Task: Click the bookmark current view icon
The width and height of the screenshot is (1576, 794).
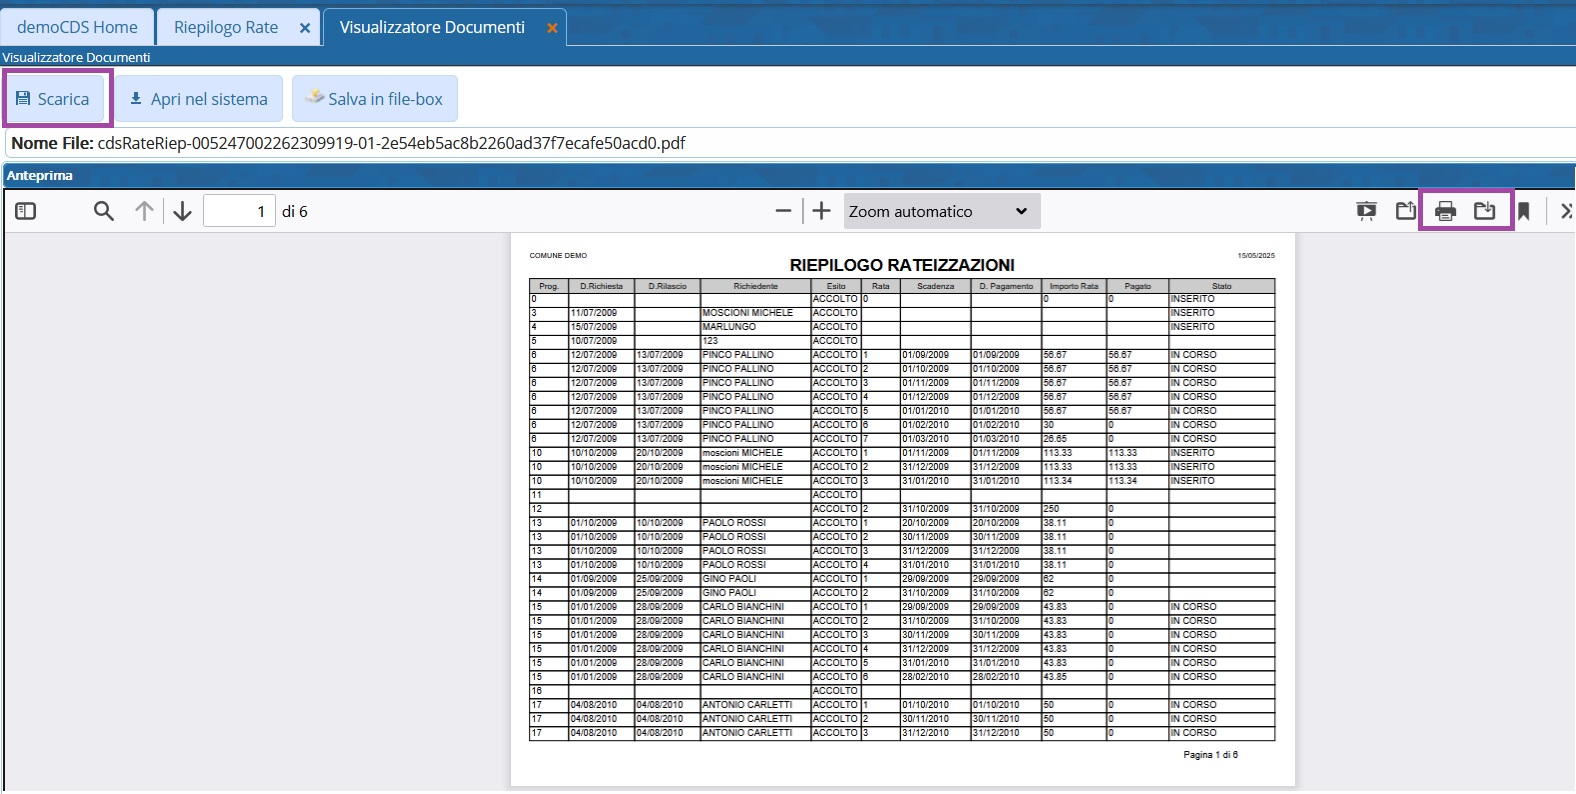Action: tap(1523, 211)
